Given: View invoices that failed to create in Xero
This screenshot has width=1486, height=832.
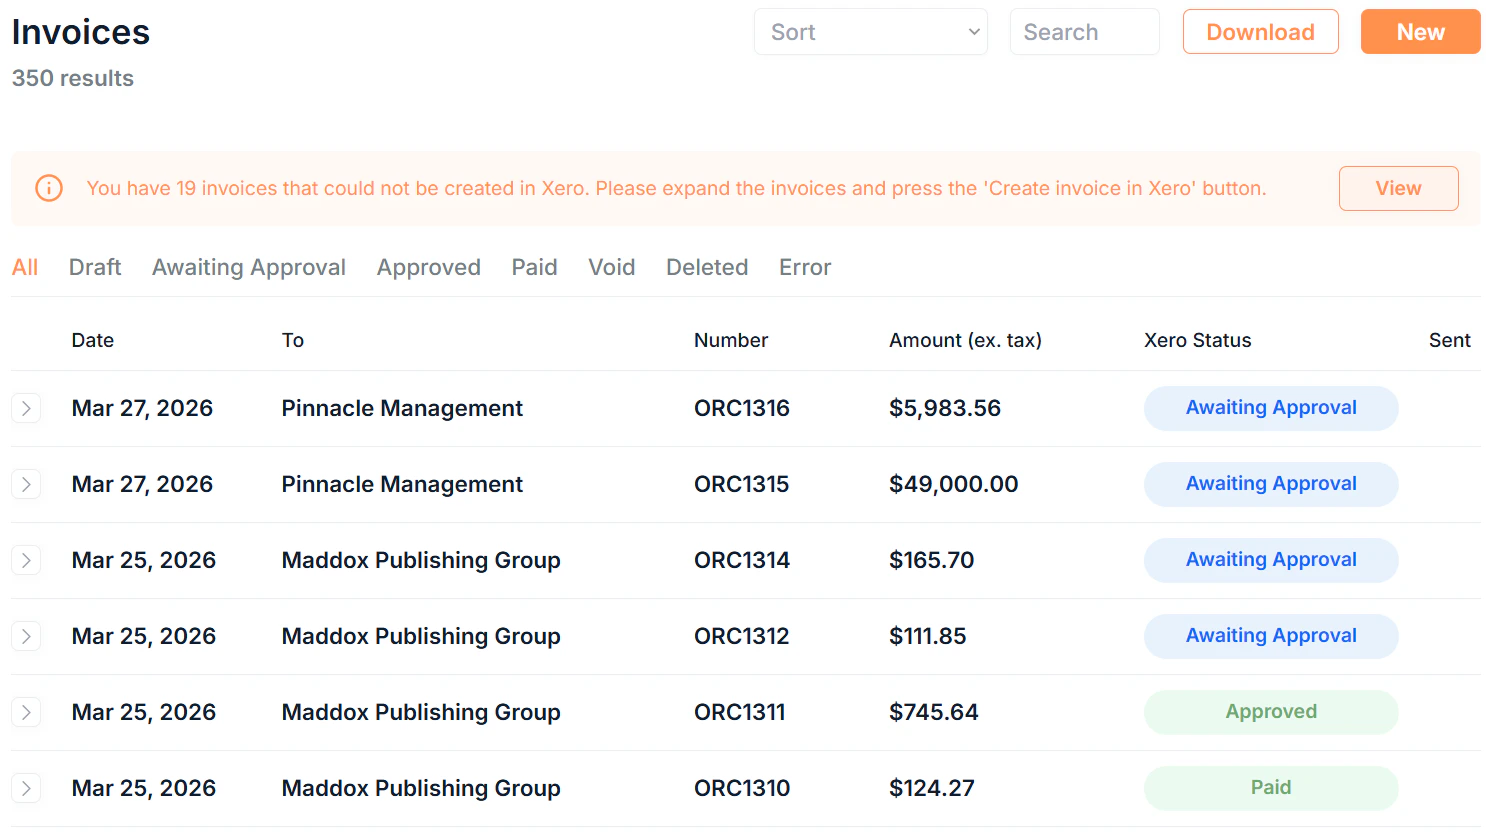Looking at the screenshot, I should (x=1398, y=188).
